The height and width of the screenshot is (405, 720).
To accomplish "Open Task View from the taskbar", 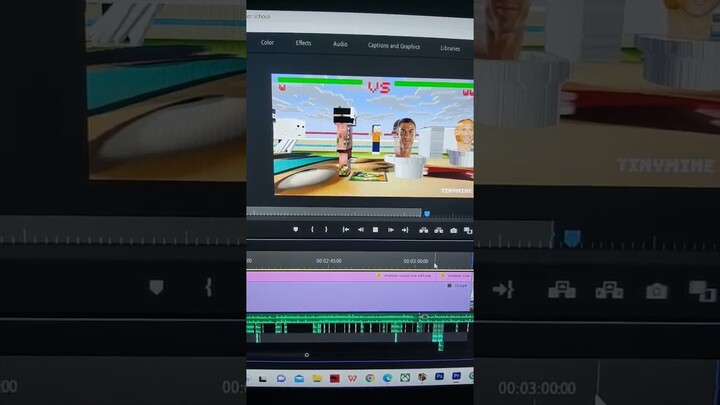I will (263, 379).
